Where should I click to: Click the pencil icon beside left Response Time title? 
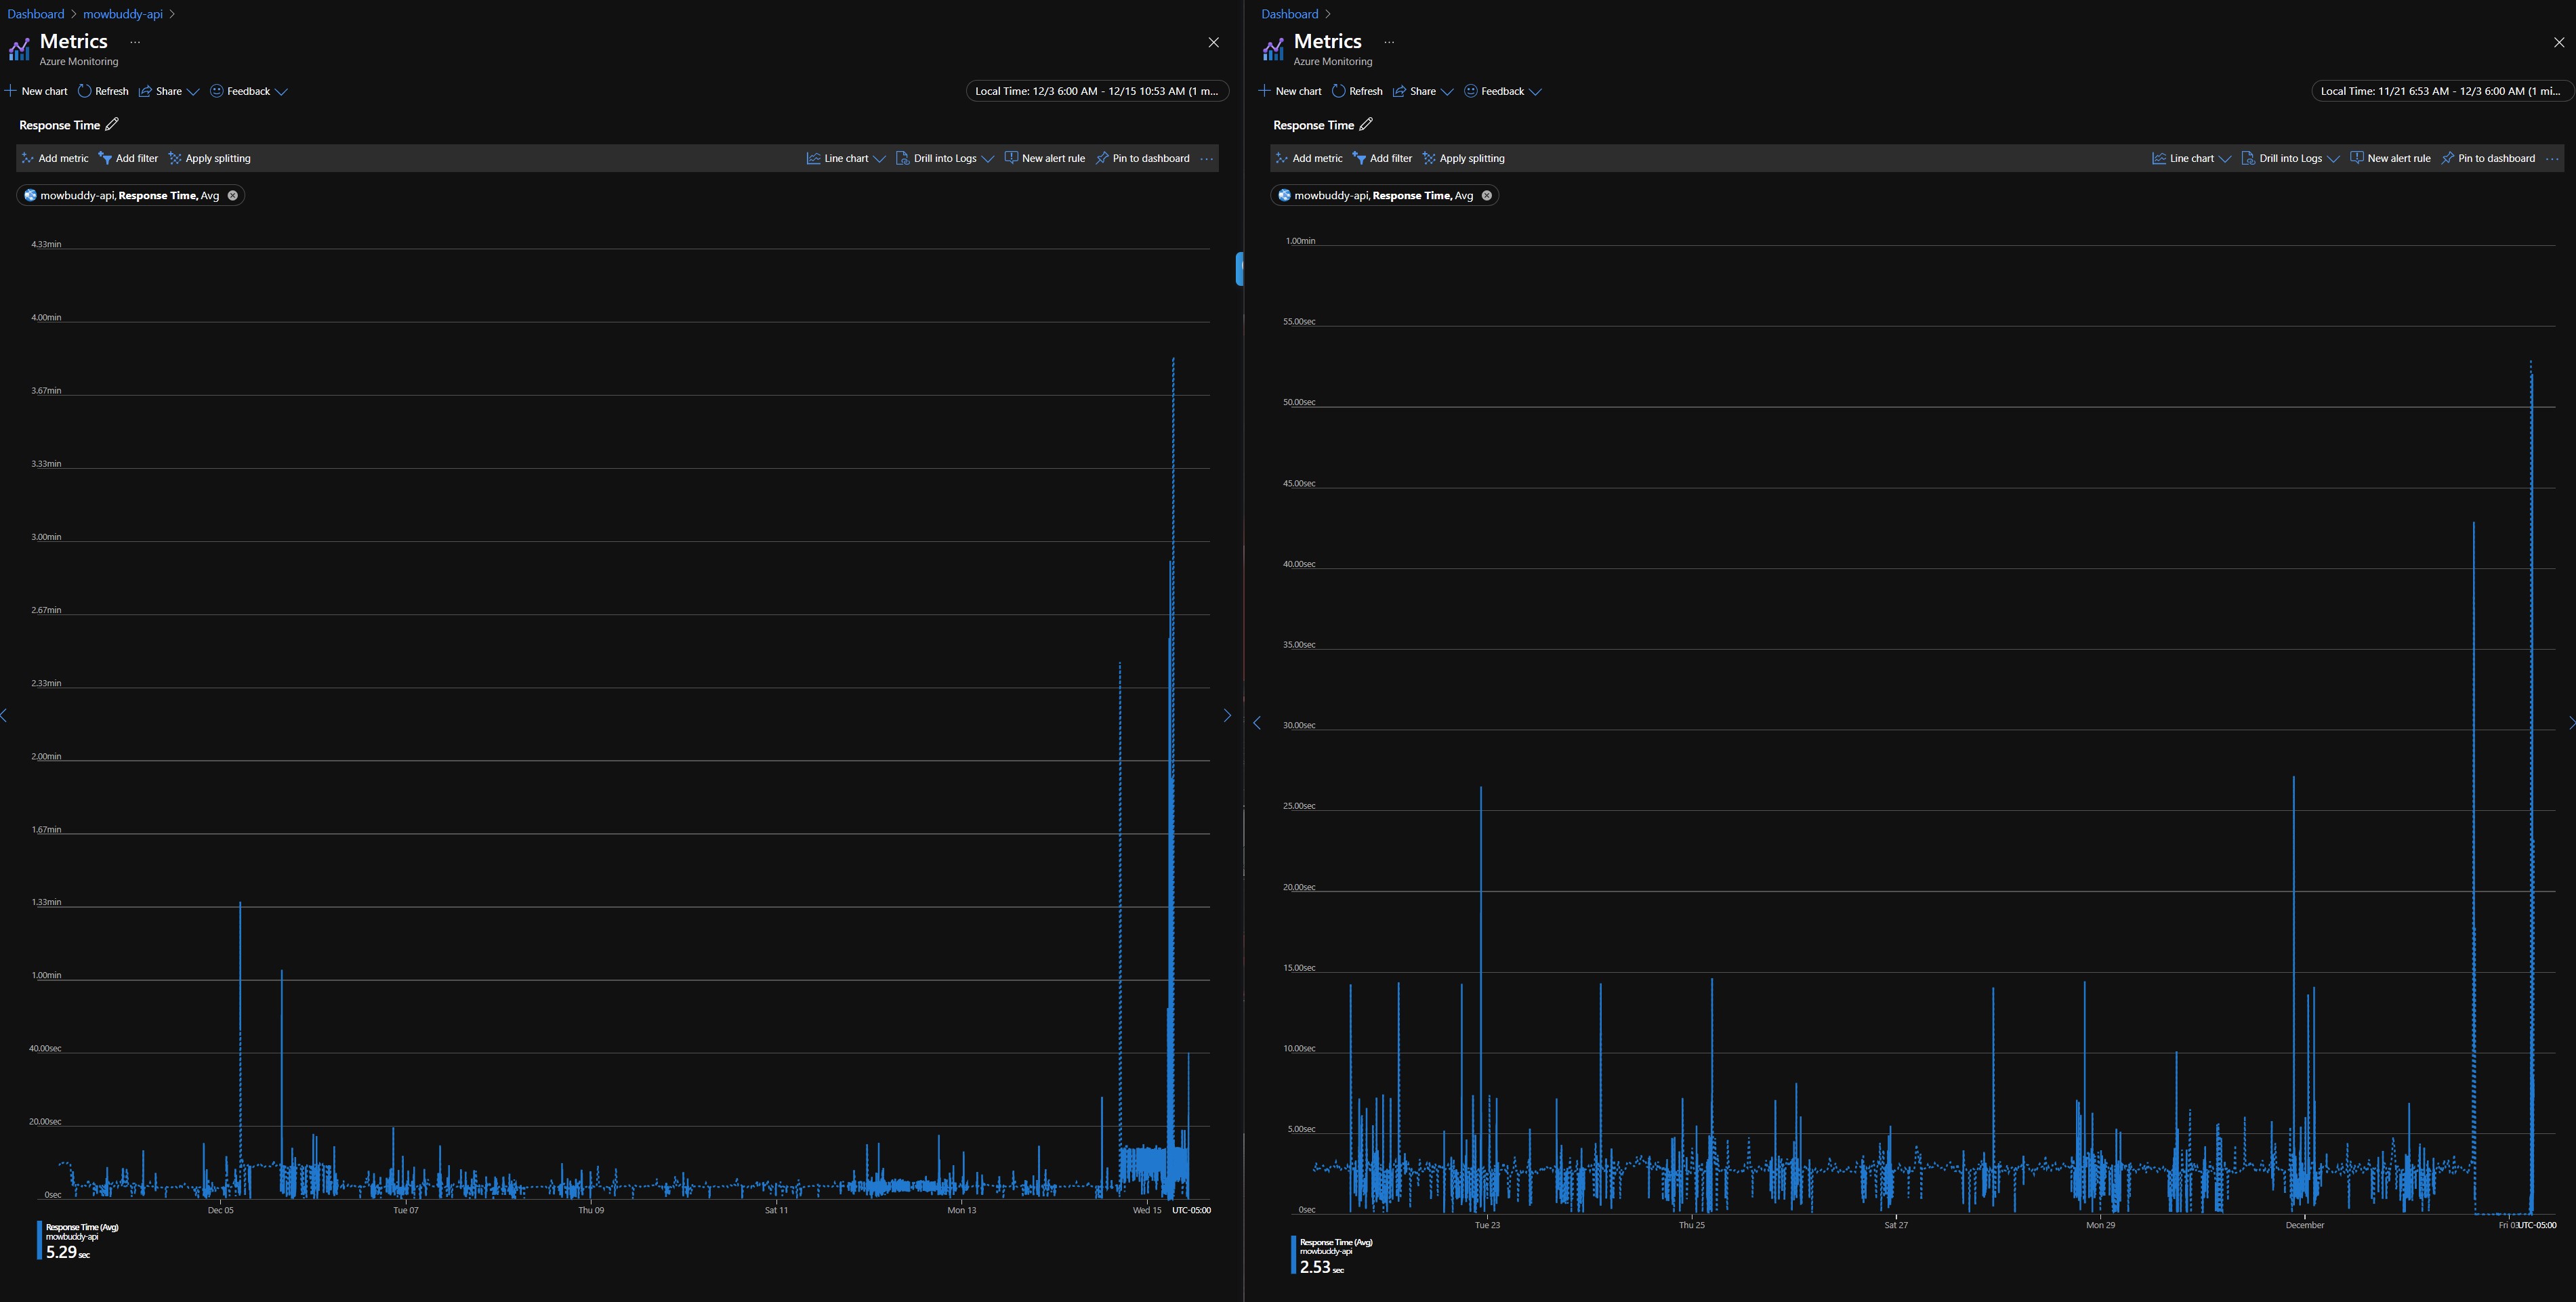(x=112, y=124)
